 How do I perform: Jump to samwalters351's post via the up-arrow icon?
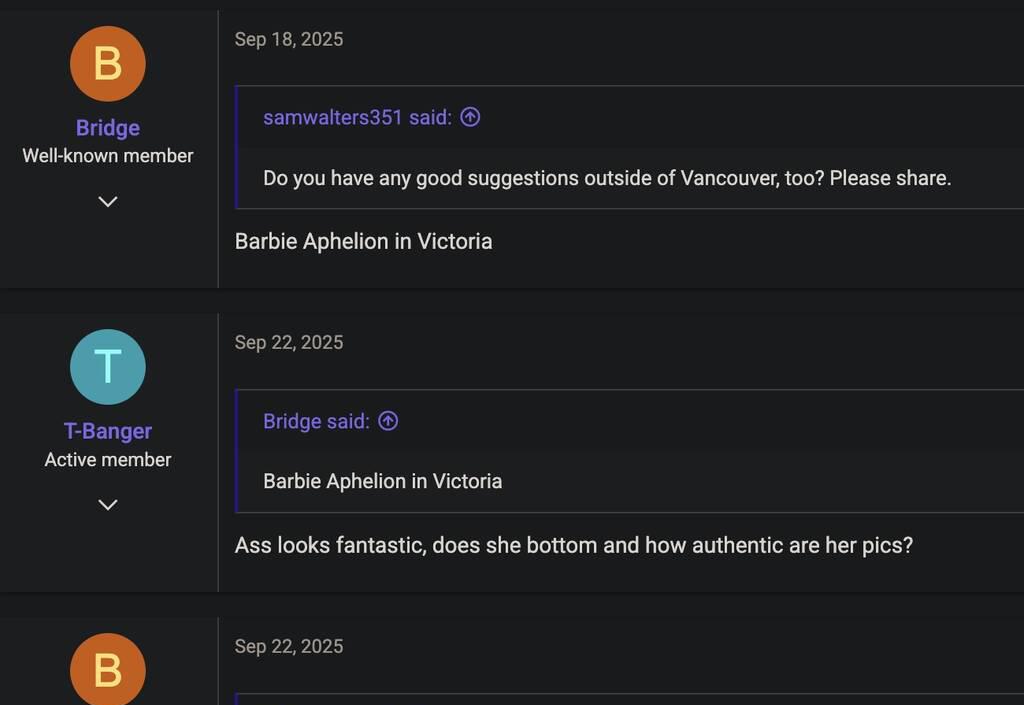point(470,117)
